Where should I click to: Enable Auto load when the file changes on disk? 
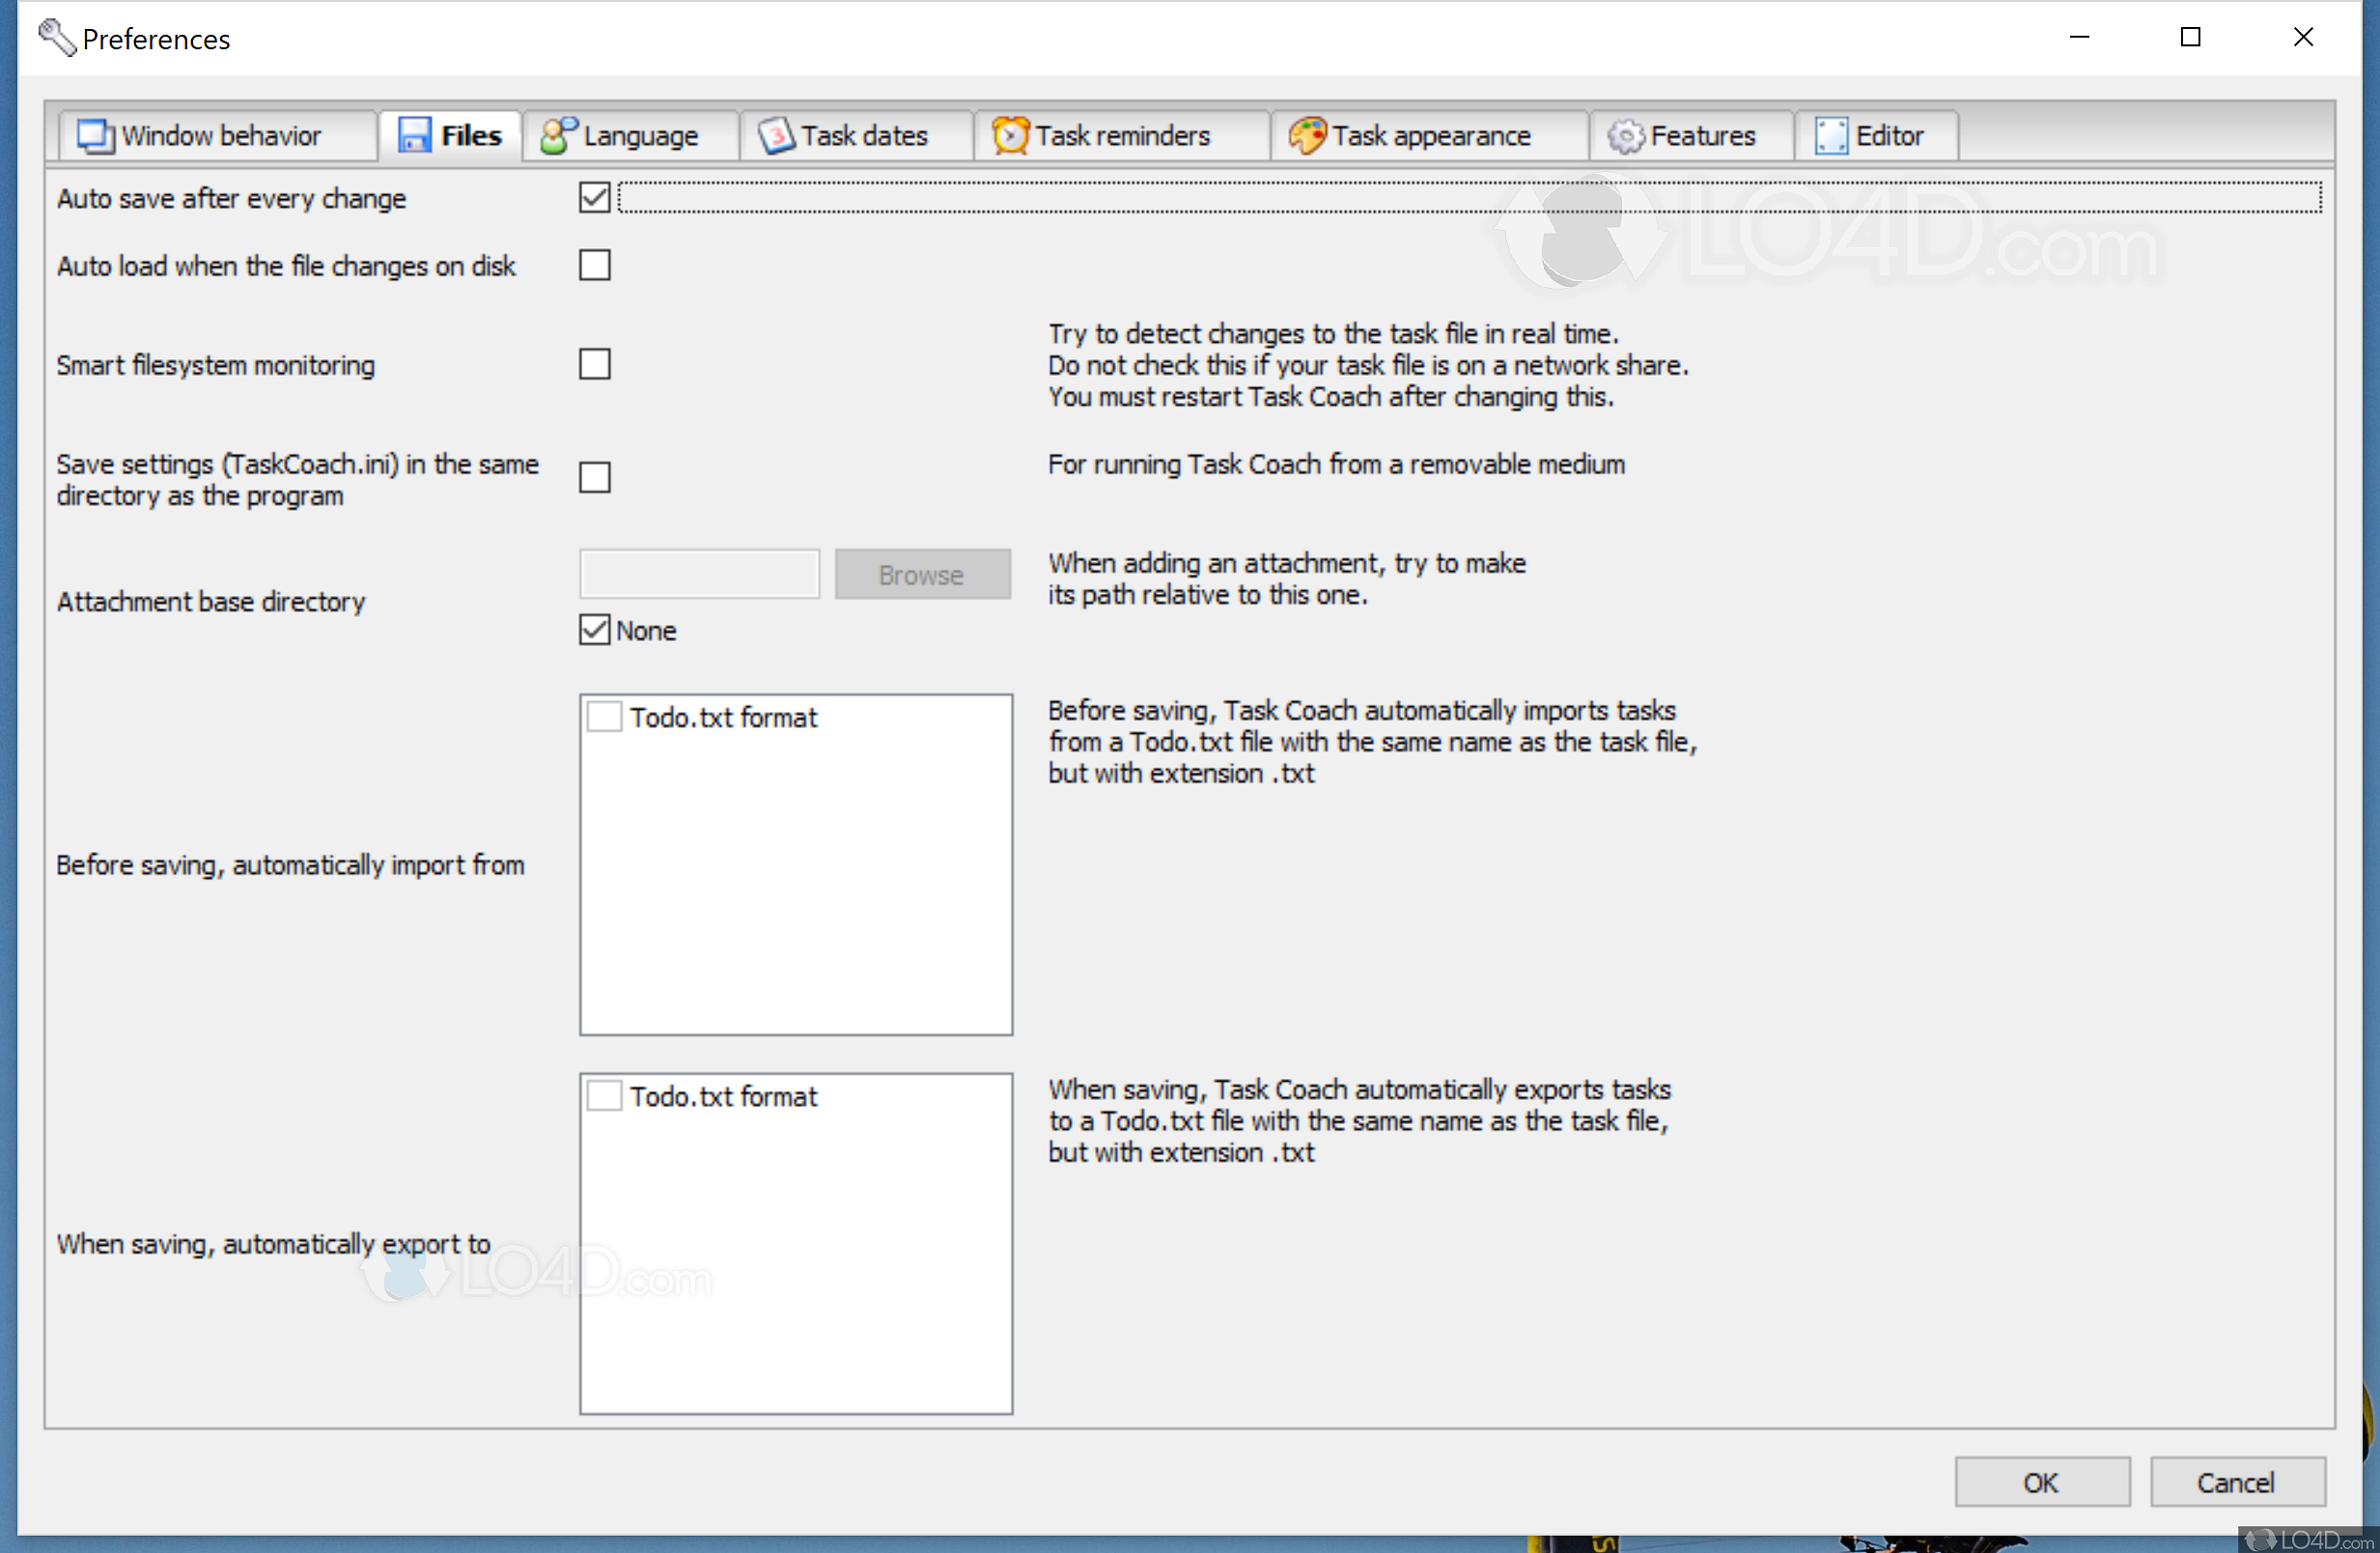coord(594,265)
